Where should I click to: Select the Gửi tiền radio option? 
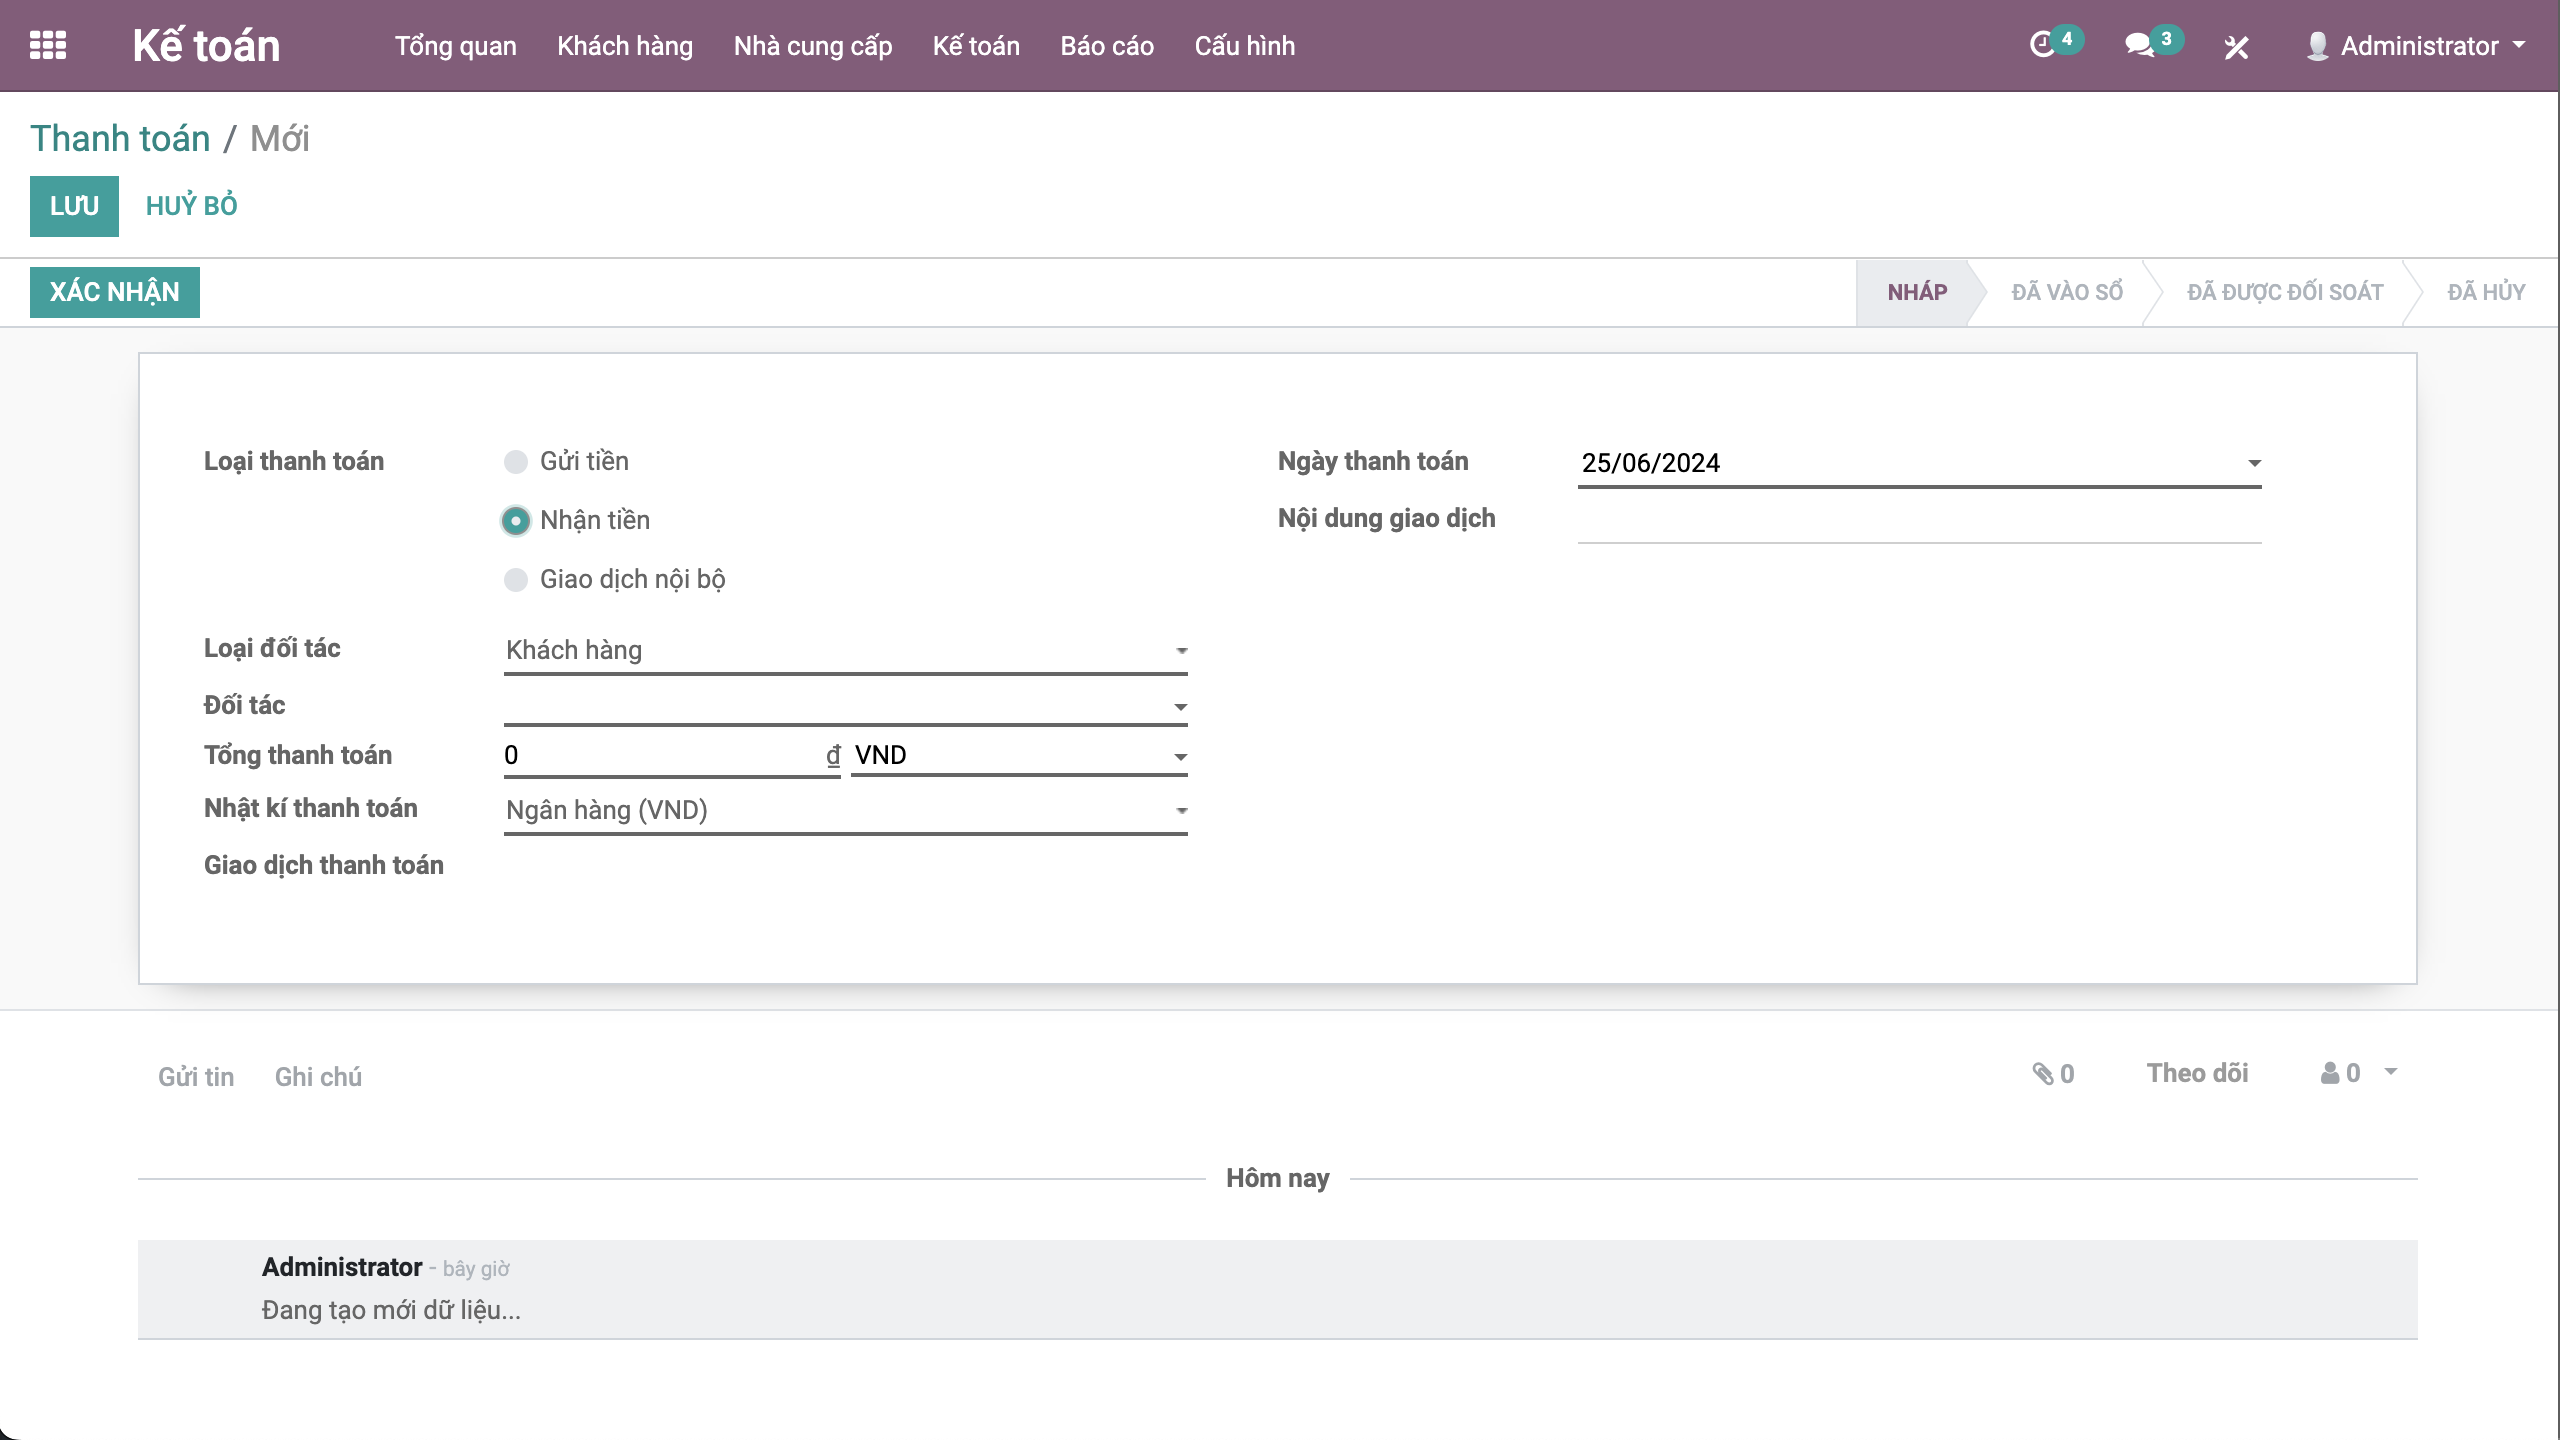(516, 462)
